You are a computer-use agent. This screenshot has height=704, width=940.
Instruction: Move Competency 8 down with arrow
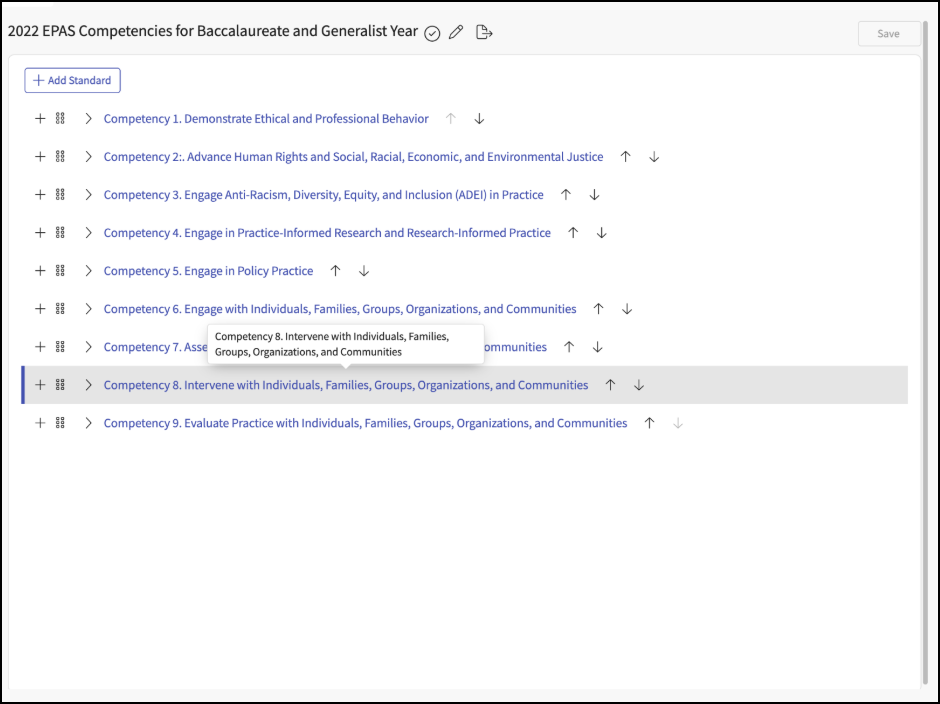(x=639, y=385)
